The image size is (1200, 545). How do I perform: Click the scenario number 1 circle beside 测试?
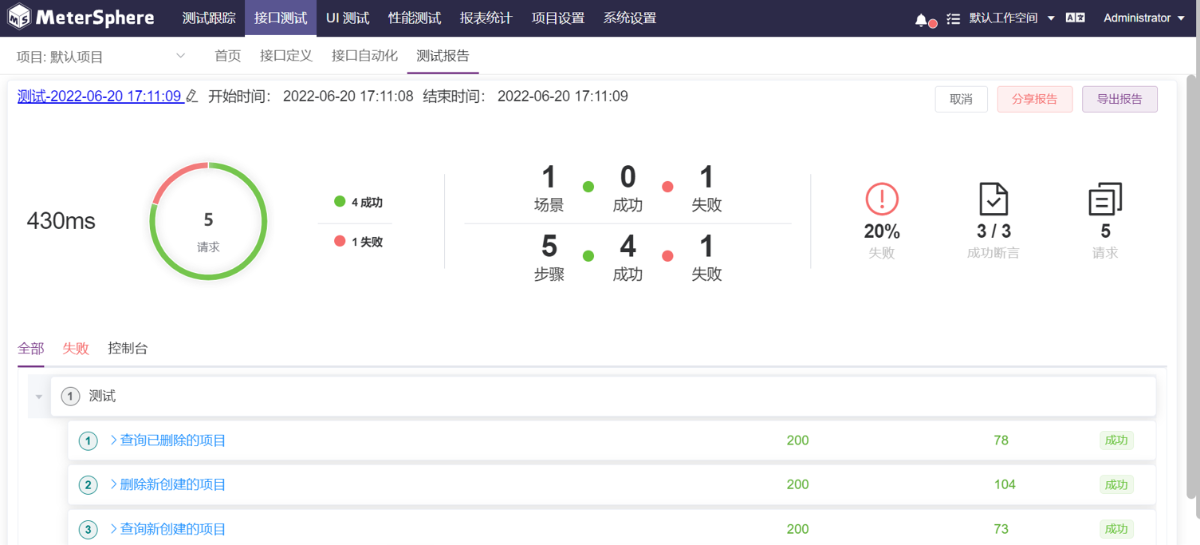(70, 396)
